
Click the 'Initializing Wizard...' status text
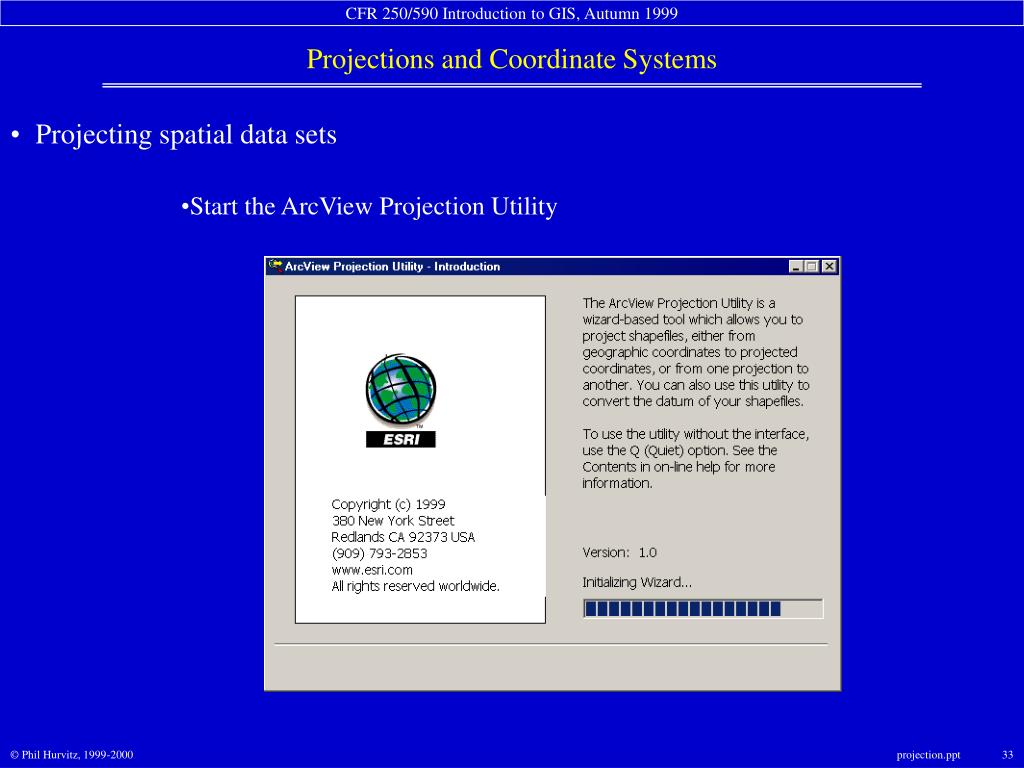[637, 583]
